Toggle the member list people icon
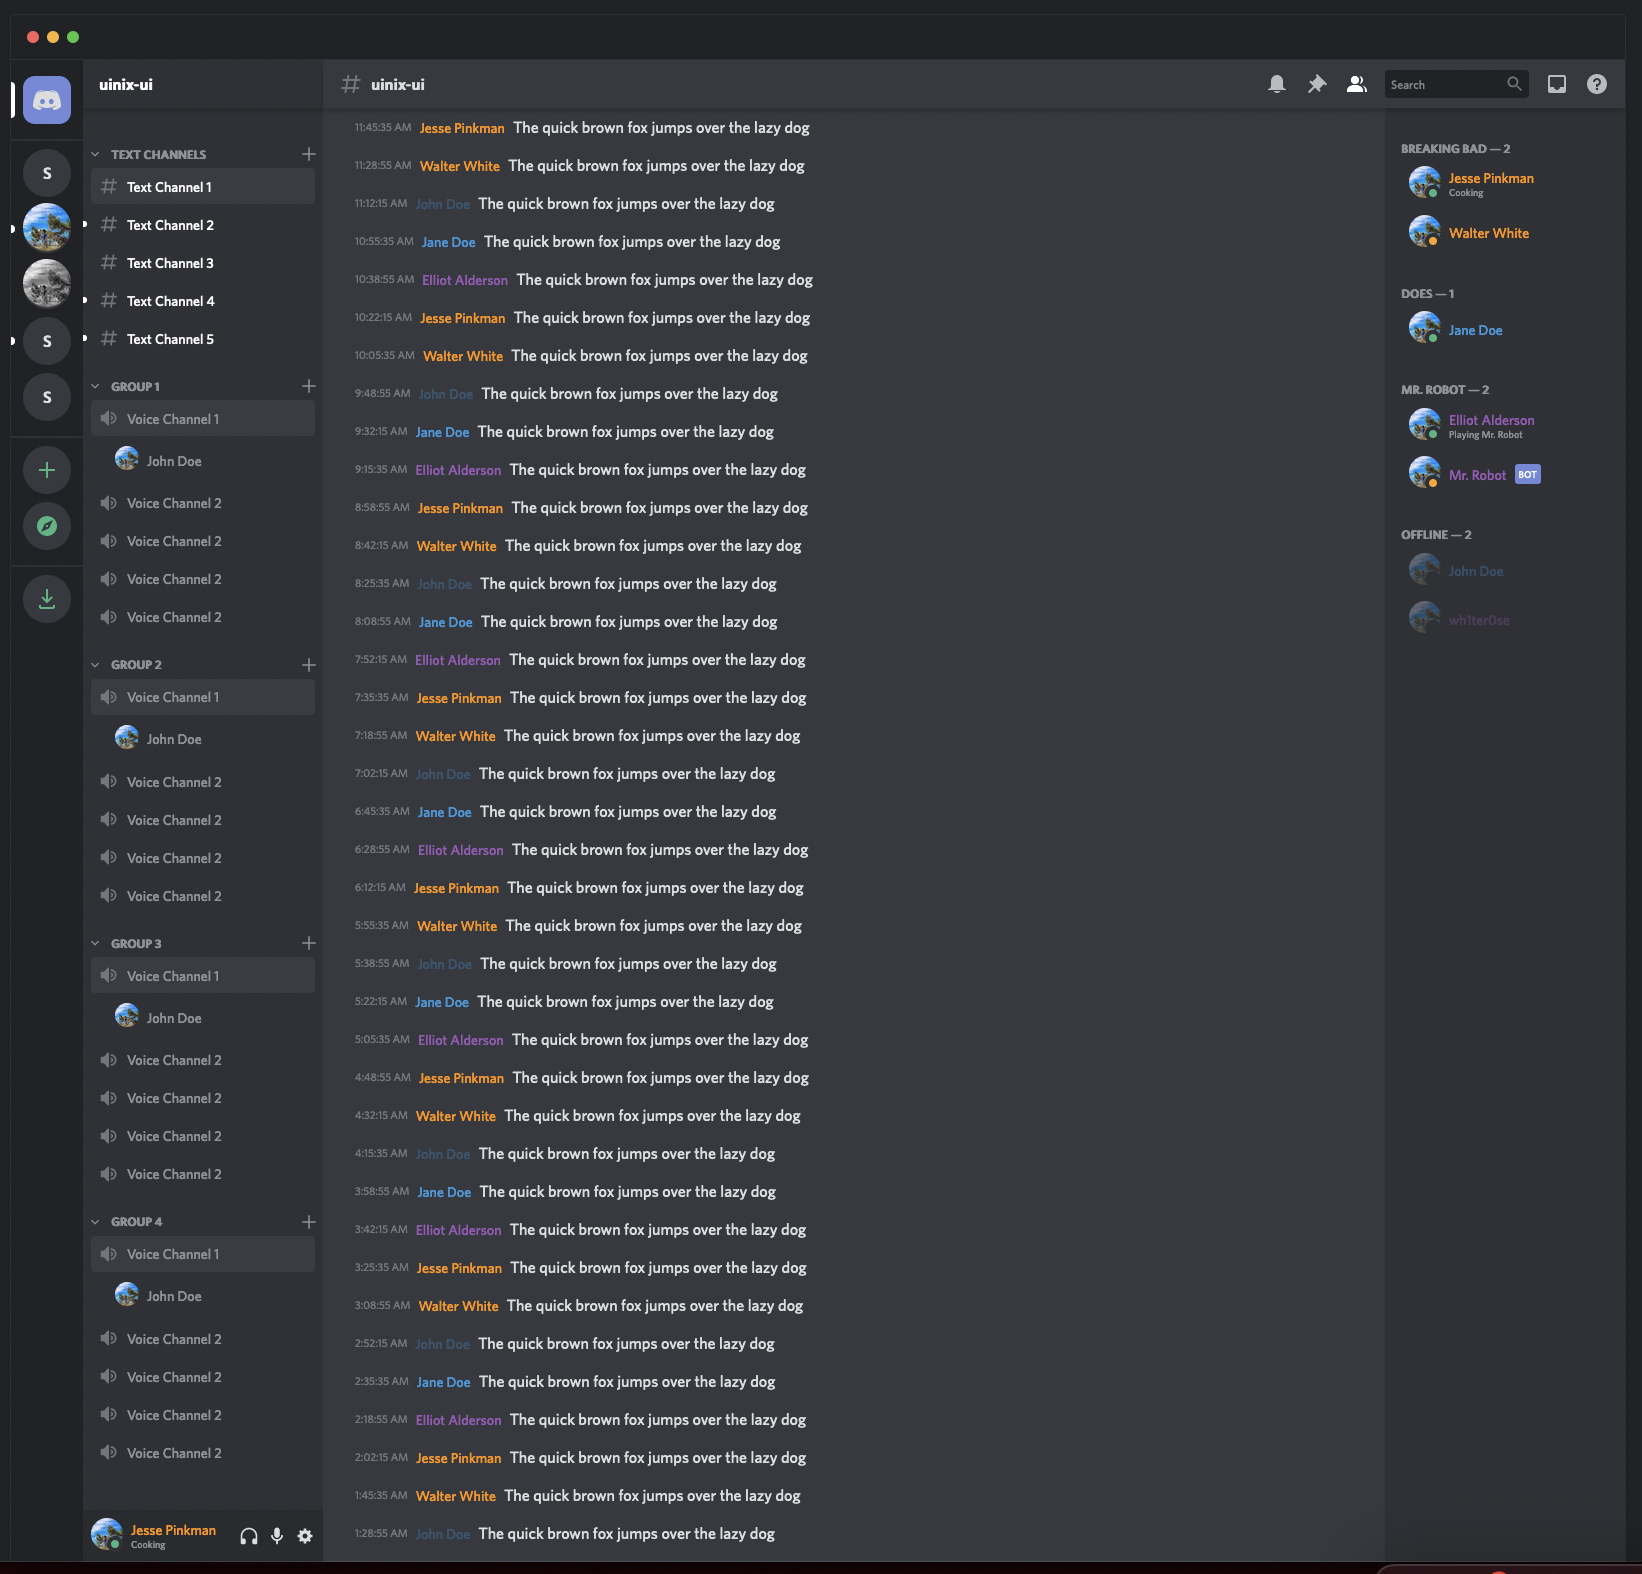This screenshot has height=1574, width=1642. (1356, 84)
